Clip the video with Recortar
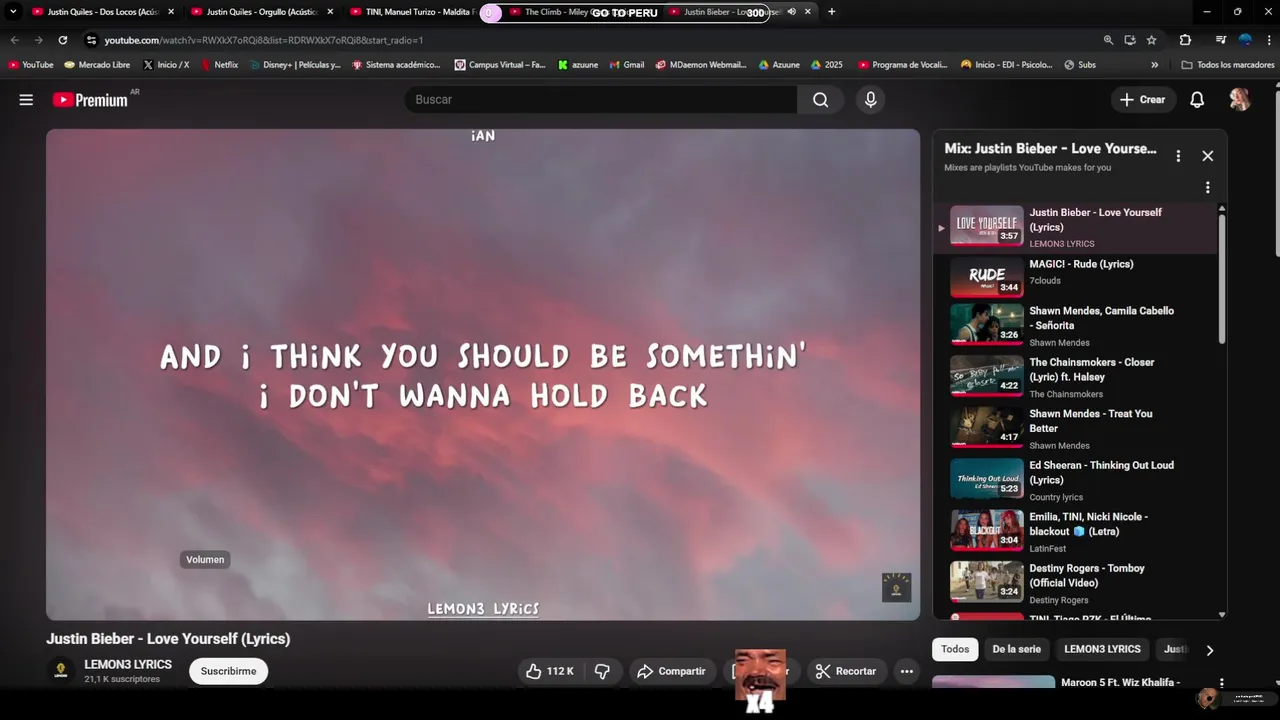This screenshot has width=1280, height=720. pos(846,671)
